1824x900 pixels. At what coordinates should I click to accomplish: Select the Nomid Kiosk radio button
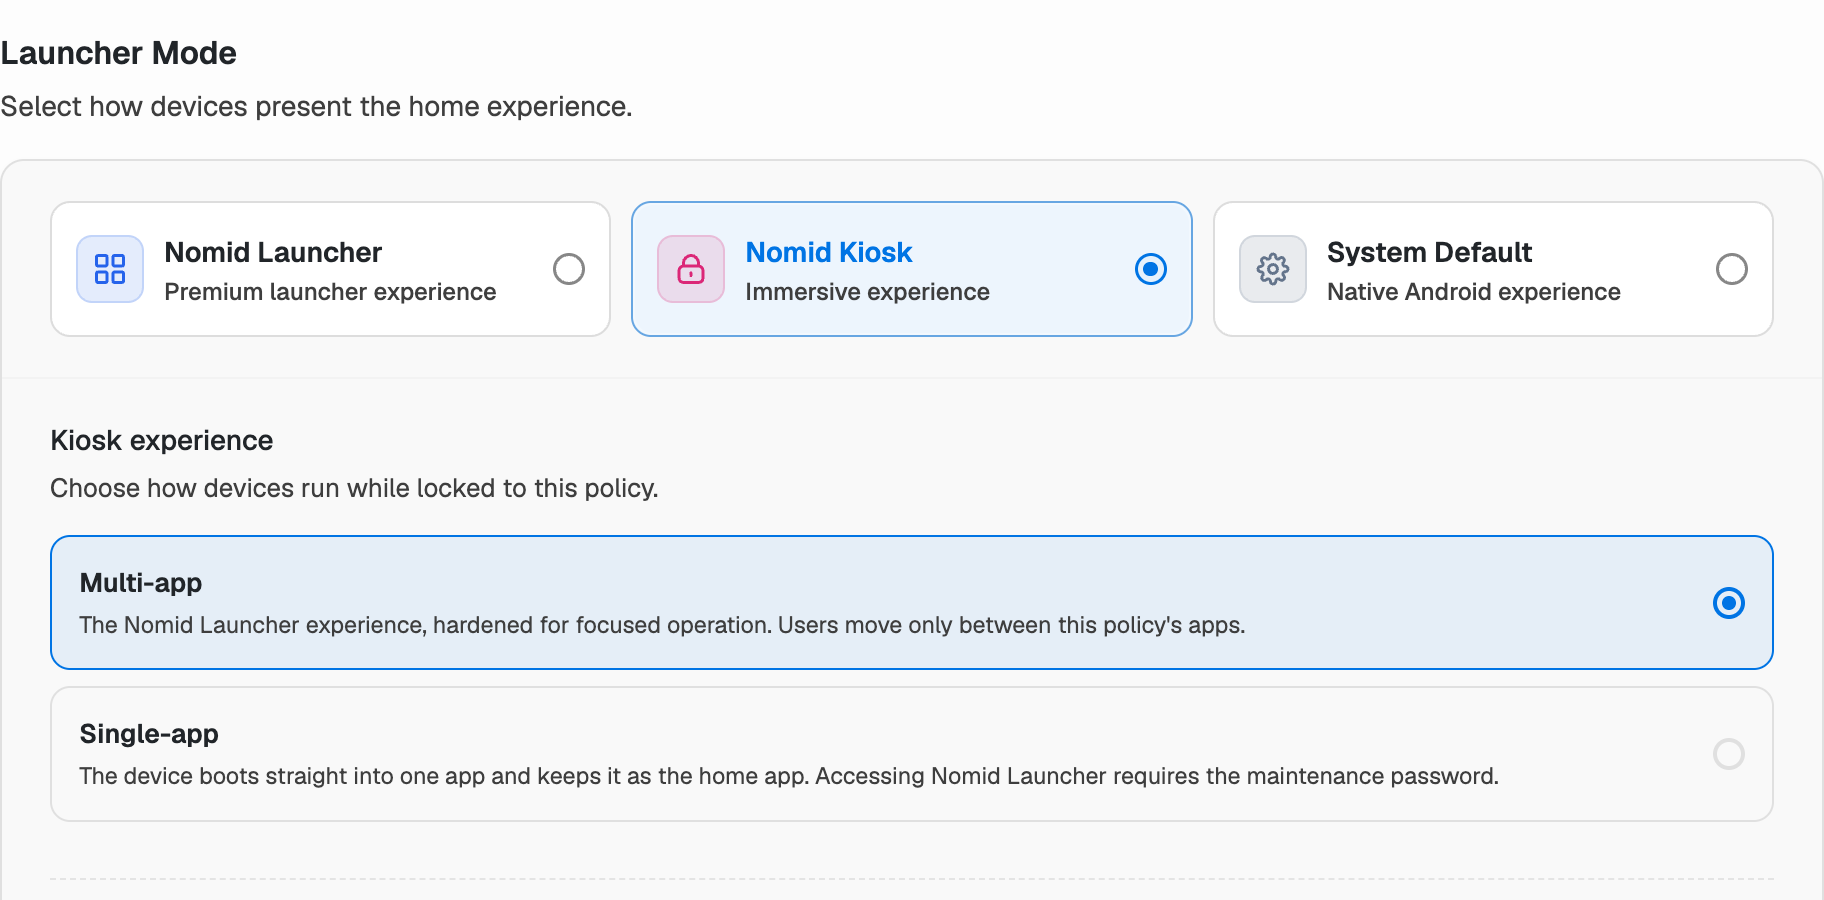pos(1151,269)
